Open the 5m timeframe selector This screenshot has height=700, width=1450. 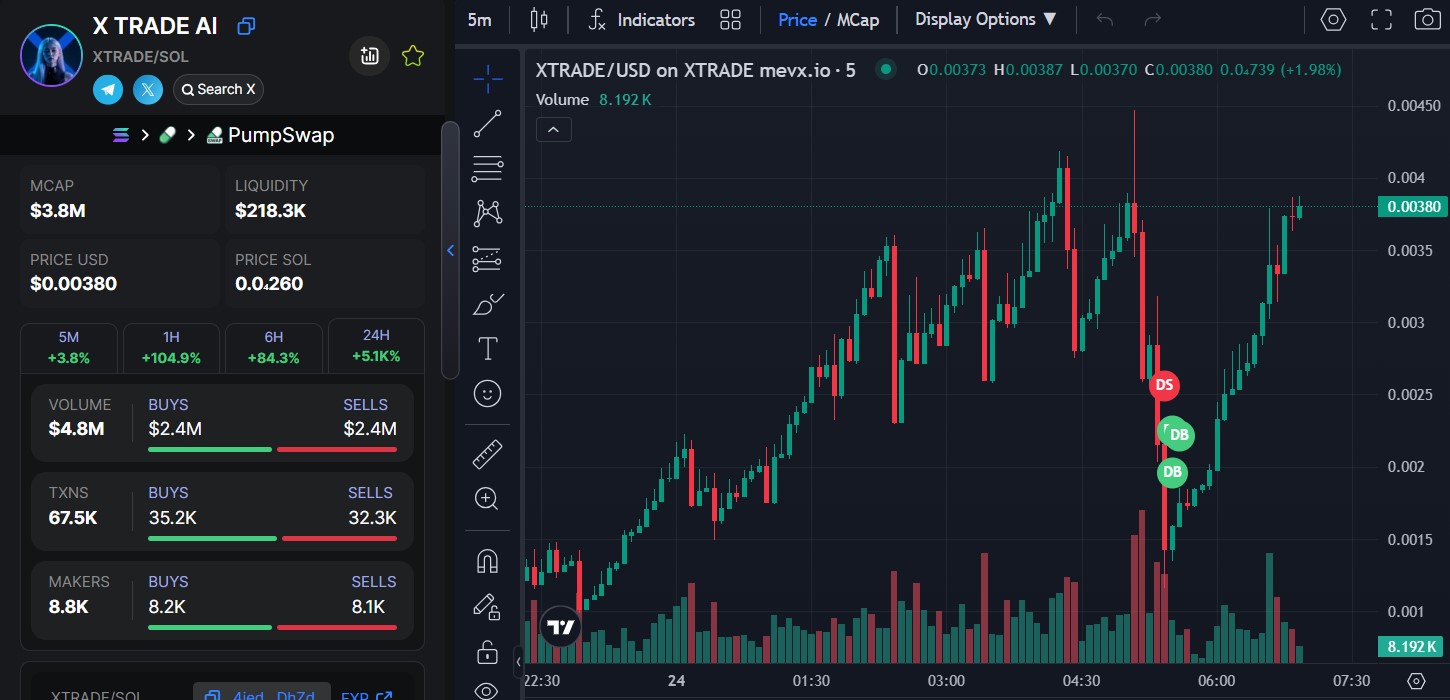click(480, 19)
